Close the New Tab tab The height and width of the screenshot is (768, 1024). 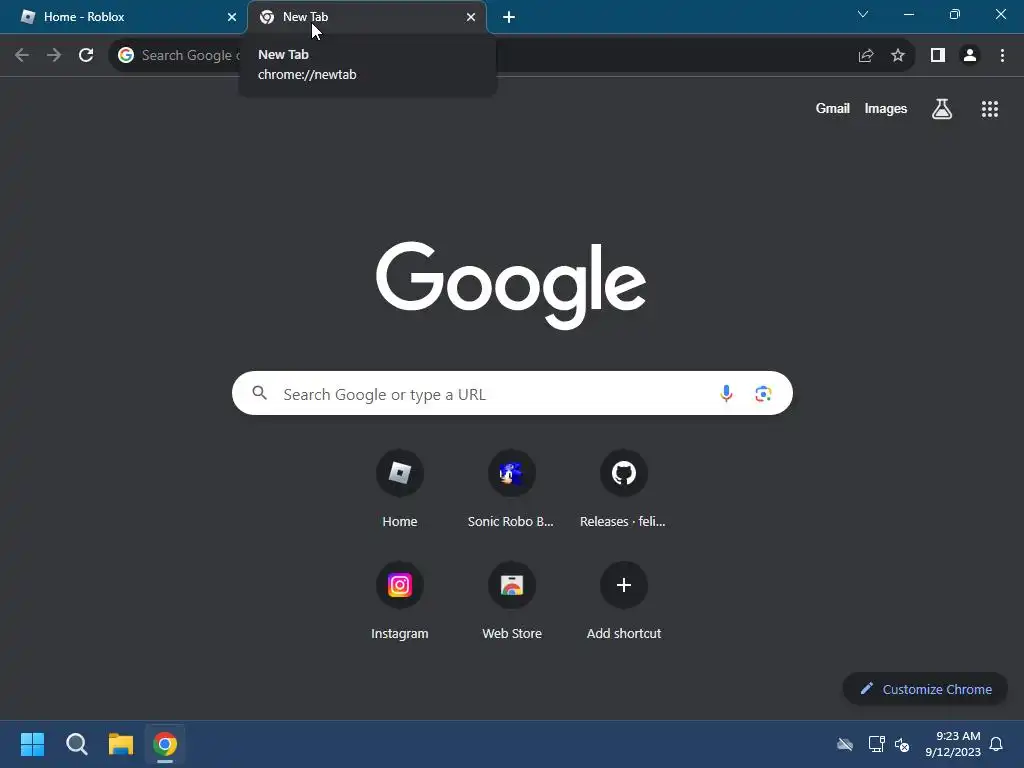pos(471,17)
